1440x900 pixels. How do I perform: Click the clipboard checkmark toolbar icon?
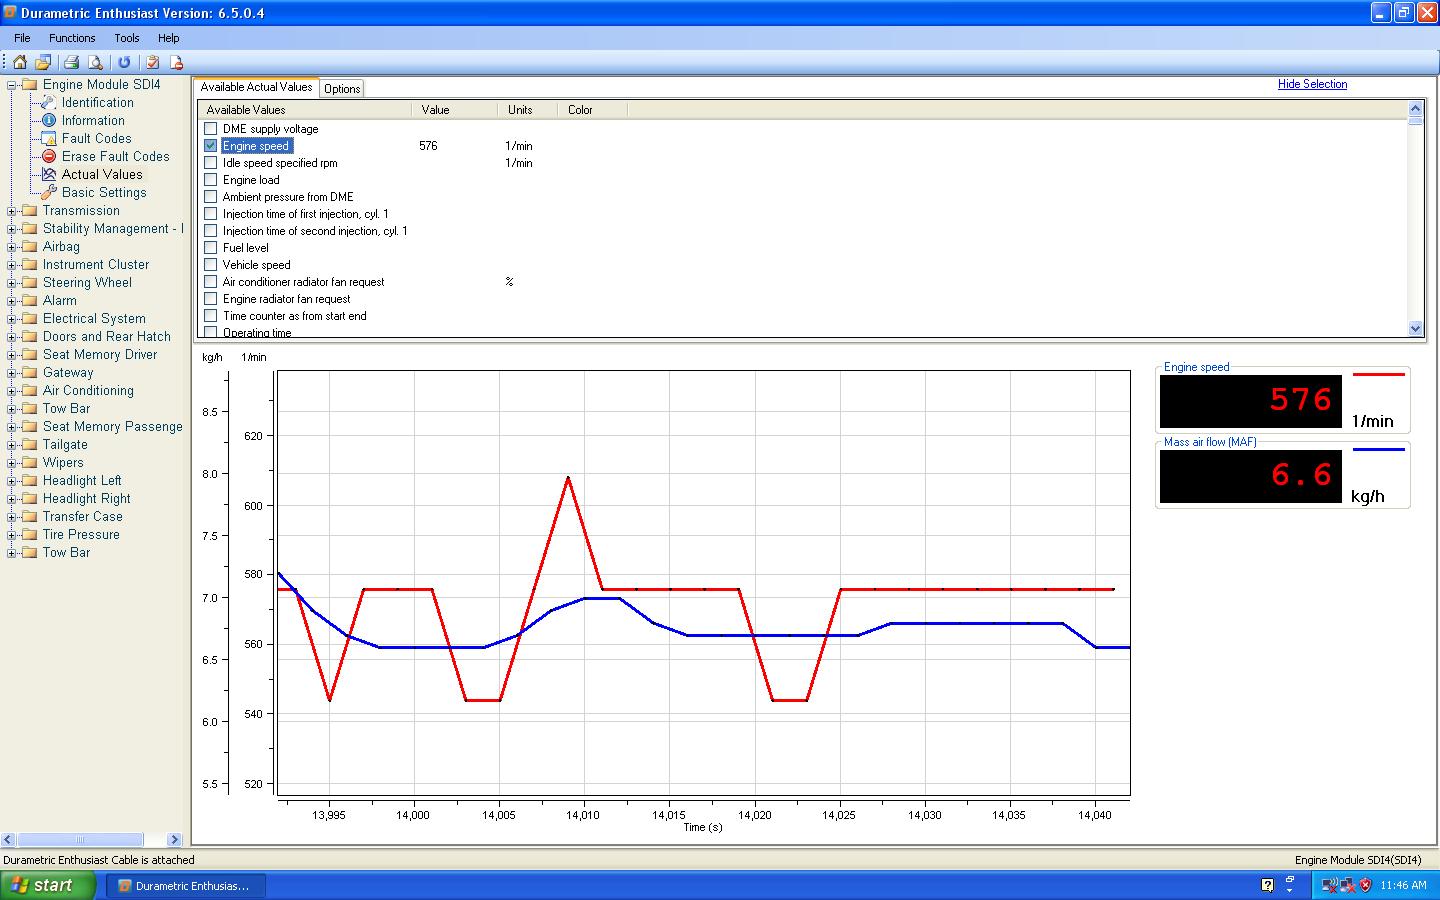tap(153, 62)
